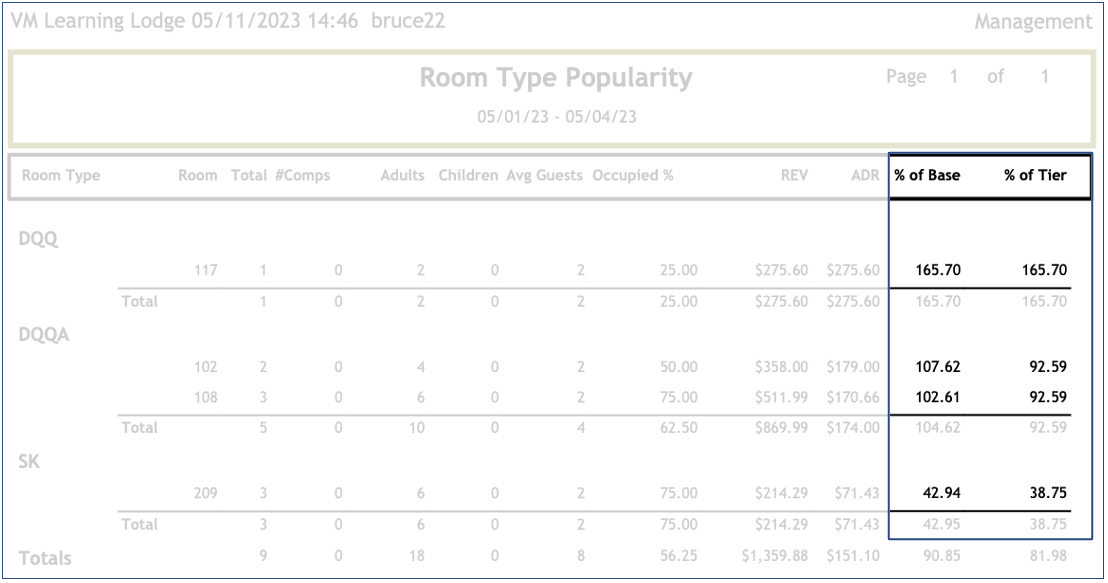1108x583 pixels.
Task: Select the DQQA room type group label
Action: pyautogui.click(x=44, y=335)
